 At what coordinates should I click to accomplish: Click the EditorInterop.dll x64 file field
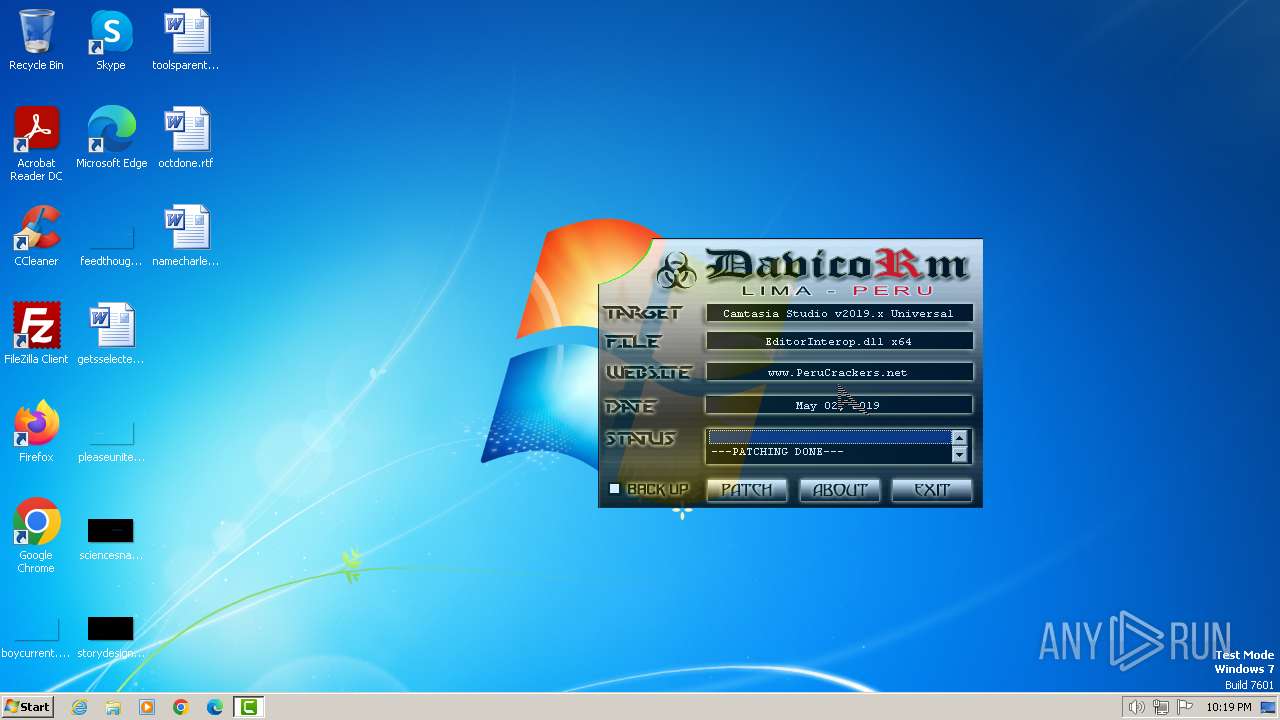point(839,342)
